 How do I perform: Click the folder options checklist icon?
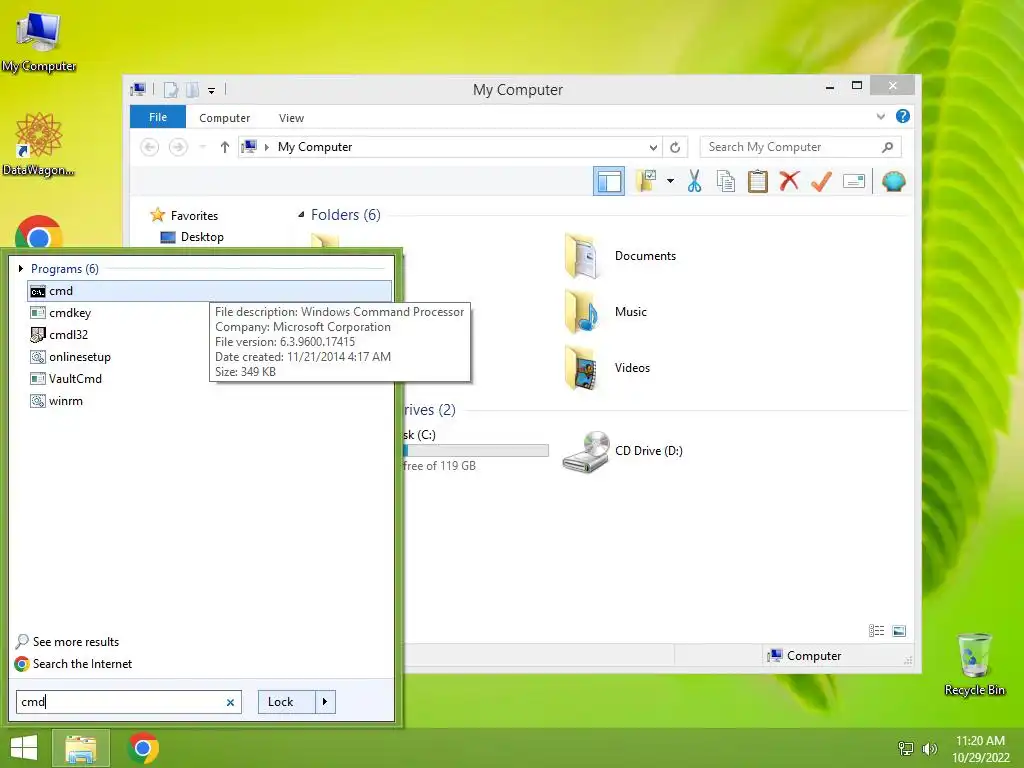click(x=645, y=181)
